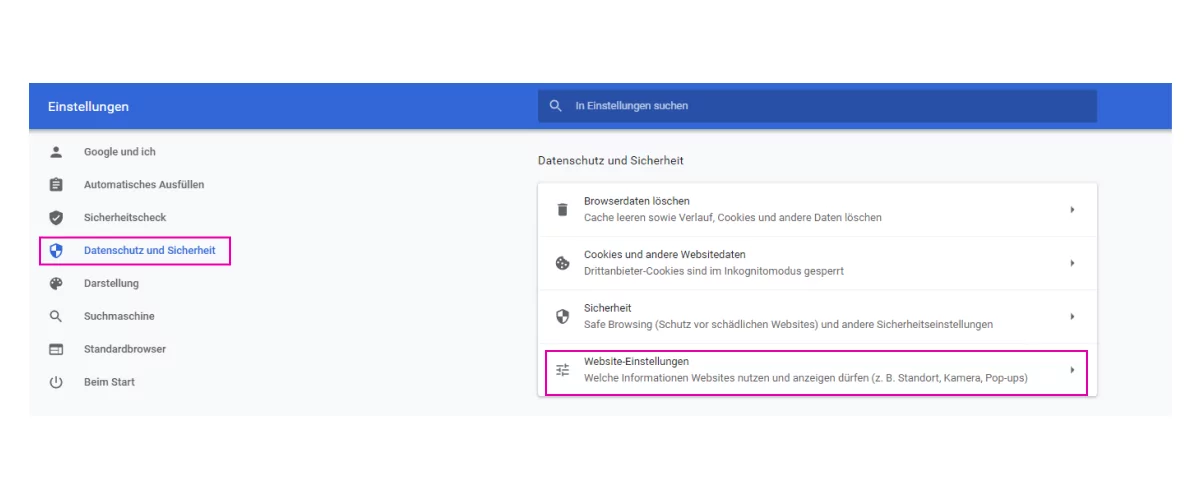Expand the Cookies und andere Websitedaten arrow

[1072, 263]
